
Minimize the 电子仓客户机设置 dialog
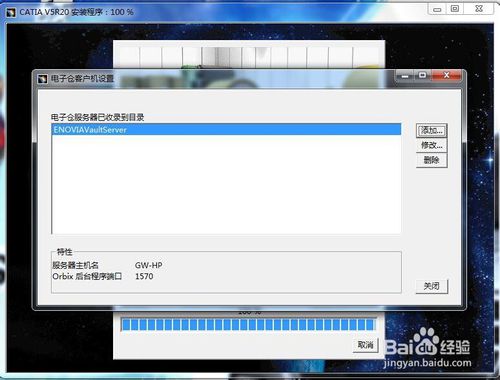point(405,76)
